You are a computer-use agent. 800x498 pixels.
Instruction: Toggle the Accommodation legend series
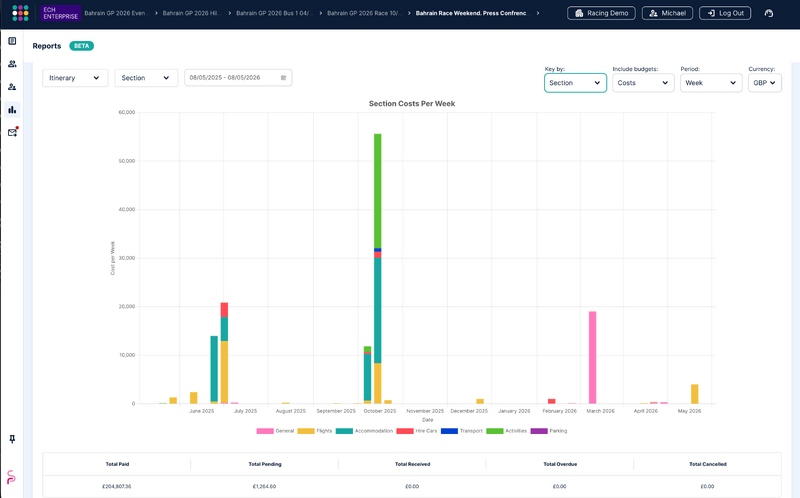[x=364, y=431]
